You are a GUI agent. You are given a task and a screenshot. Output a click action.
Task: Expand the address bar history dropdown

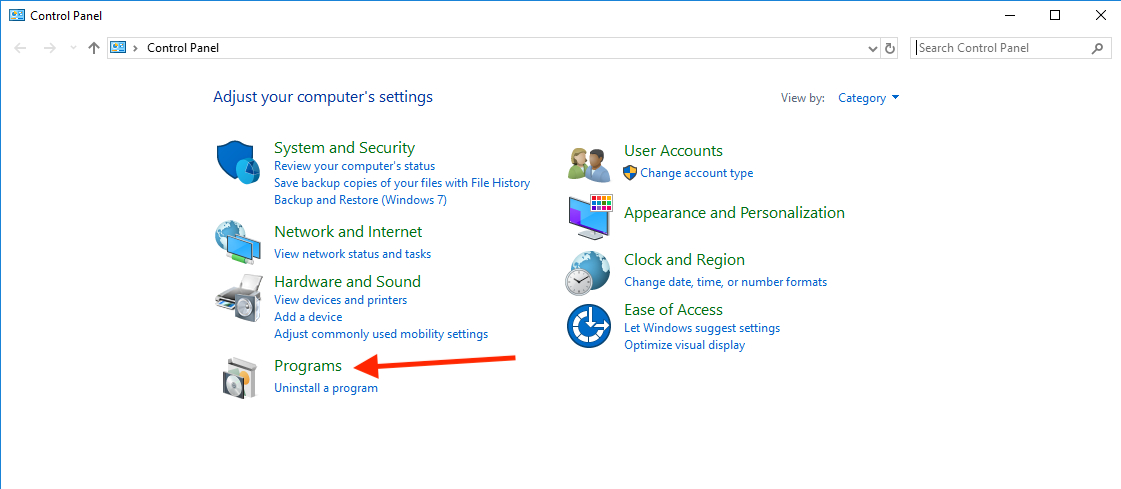tap(872, 48)
